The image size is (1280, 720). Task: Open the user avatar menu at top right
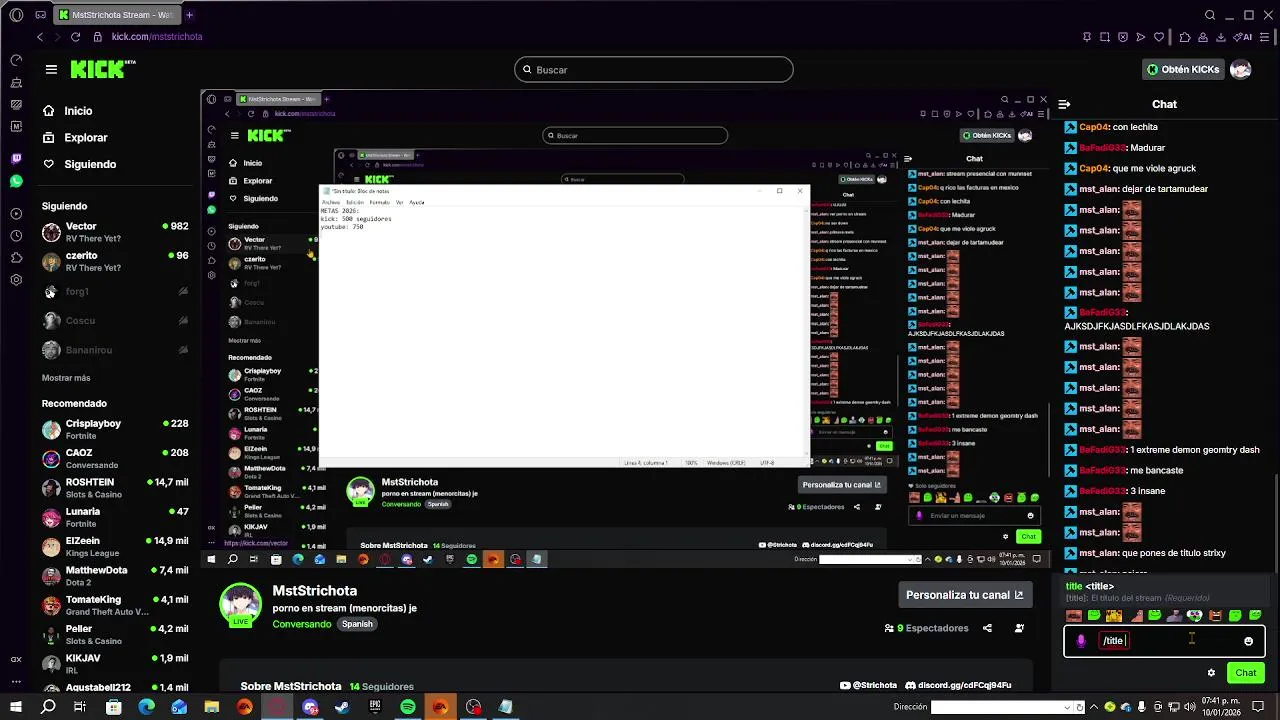(1240, 69)
